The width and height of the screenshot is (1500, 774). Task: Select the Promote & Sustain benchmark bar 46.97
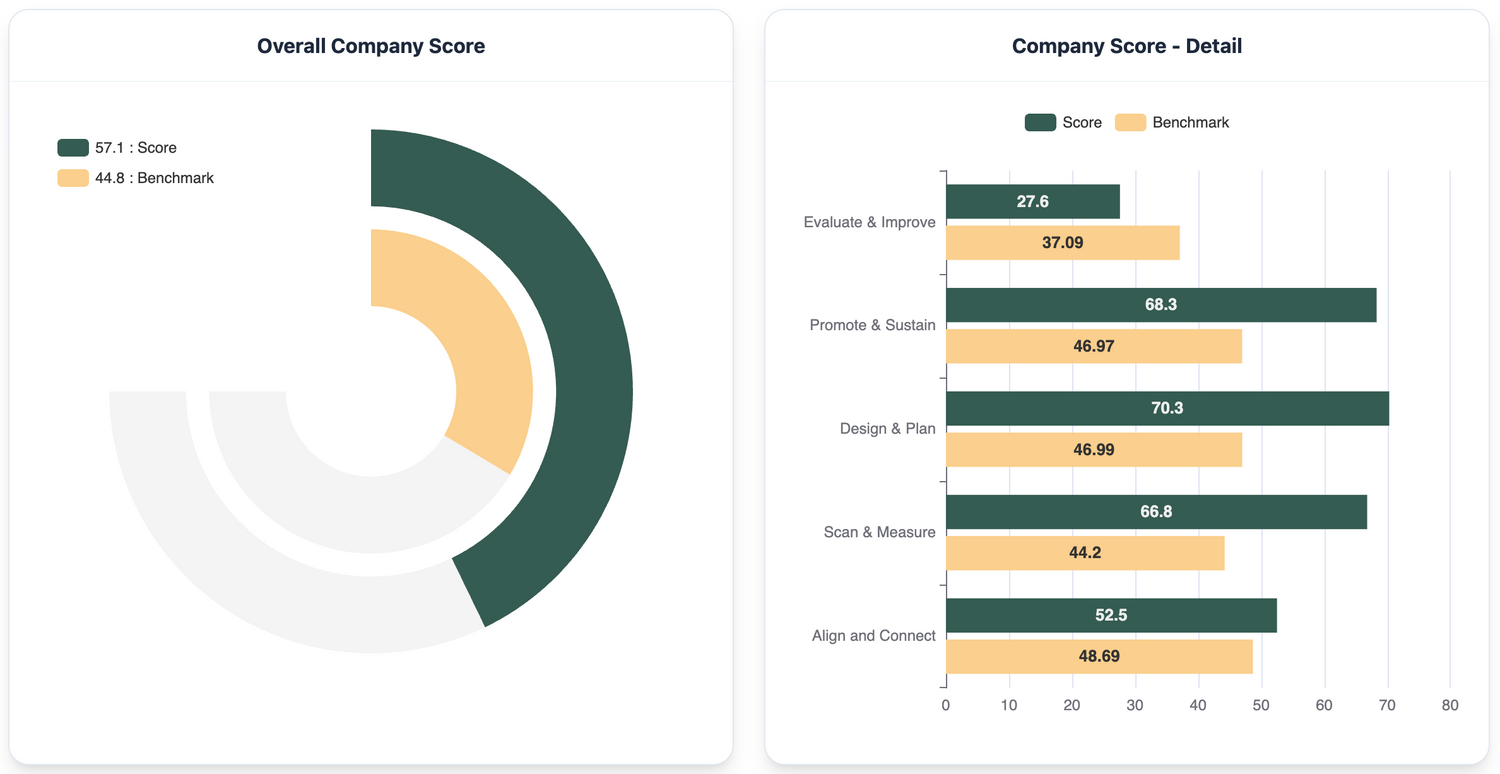pos(1093,346)
